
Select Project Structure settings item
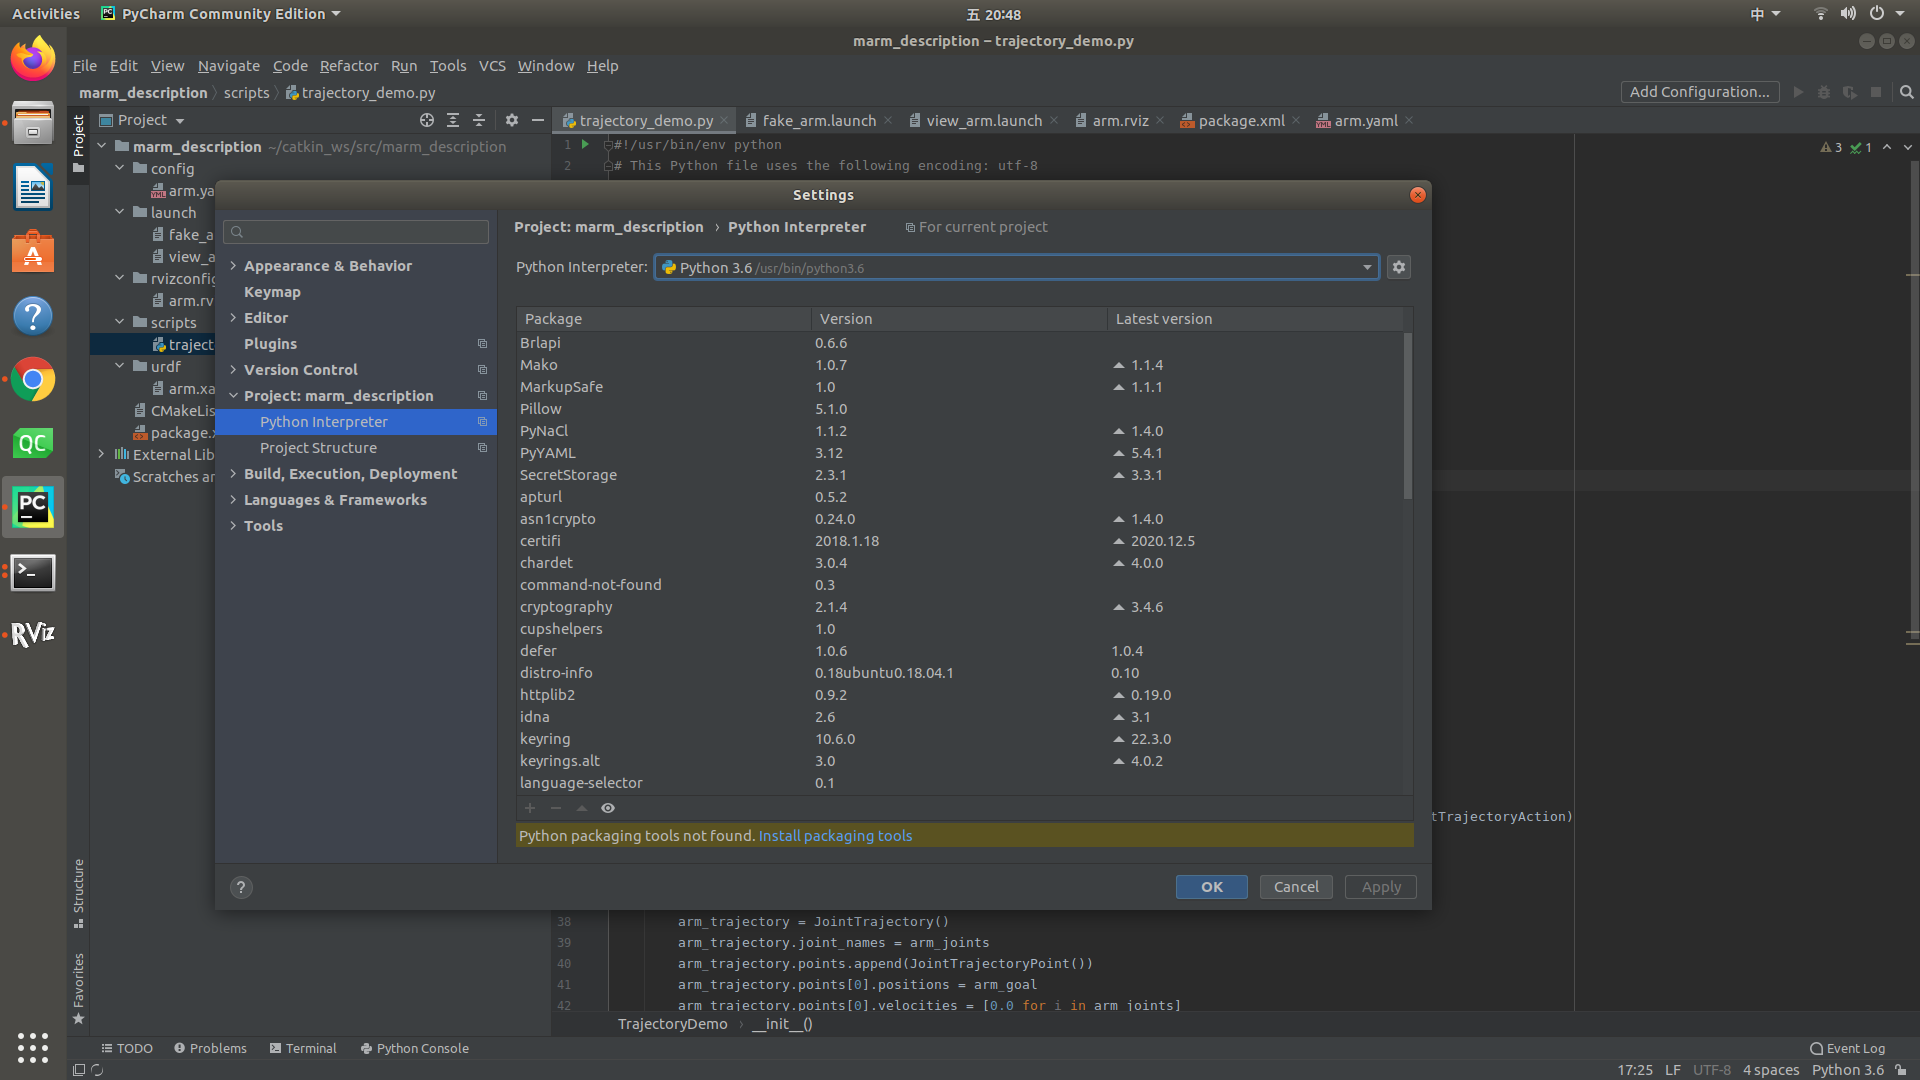point(318,448)
